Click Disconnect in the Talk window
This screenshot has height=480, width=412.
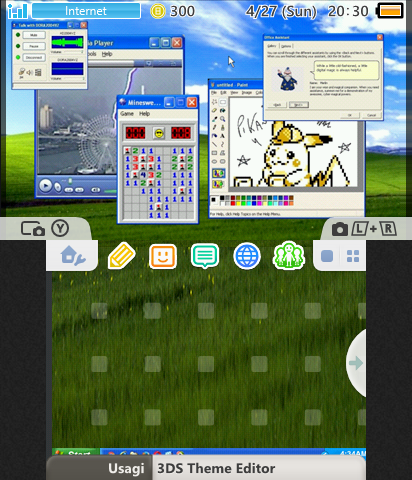(x=34, y=57)
